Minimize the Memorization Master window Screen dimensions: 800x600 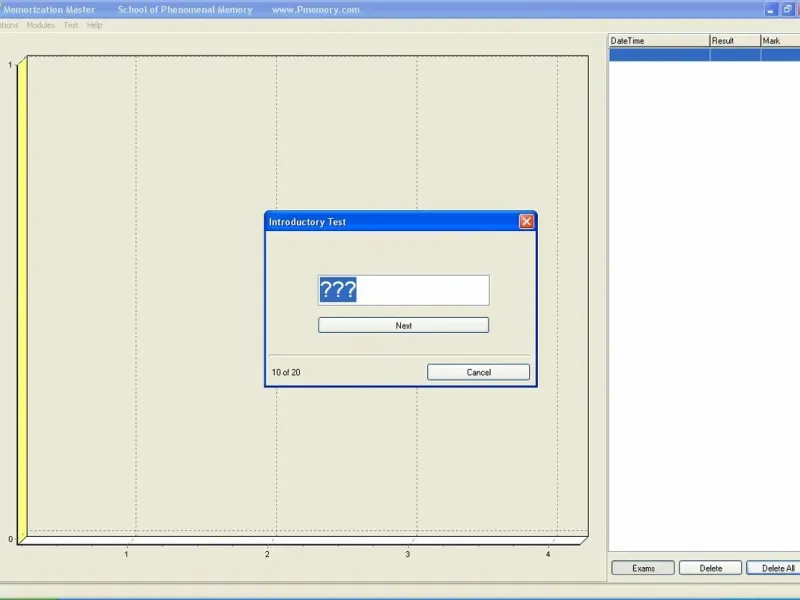tap(770, 9)
